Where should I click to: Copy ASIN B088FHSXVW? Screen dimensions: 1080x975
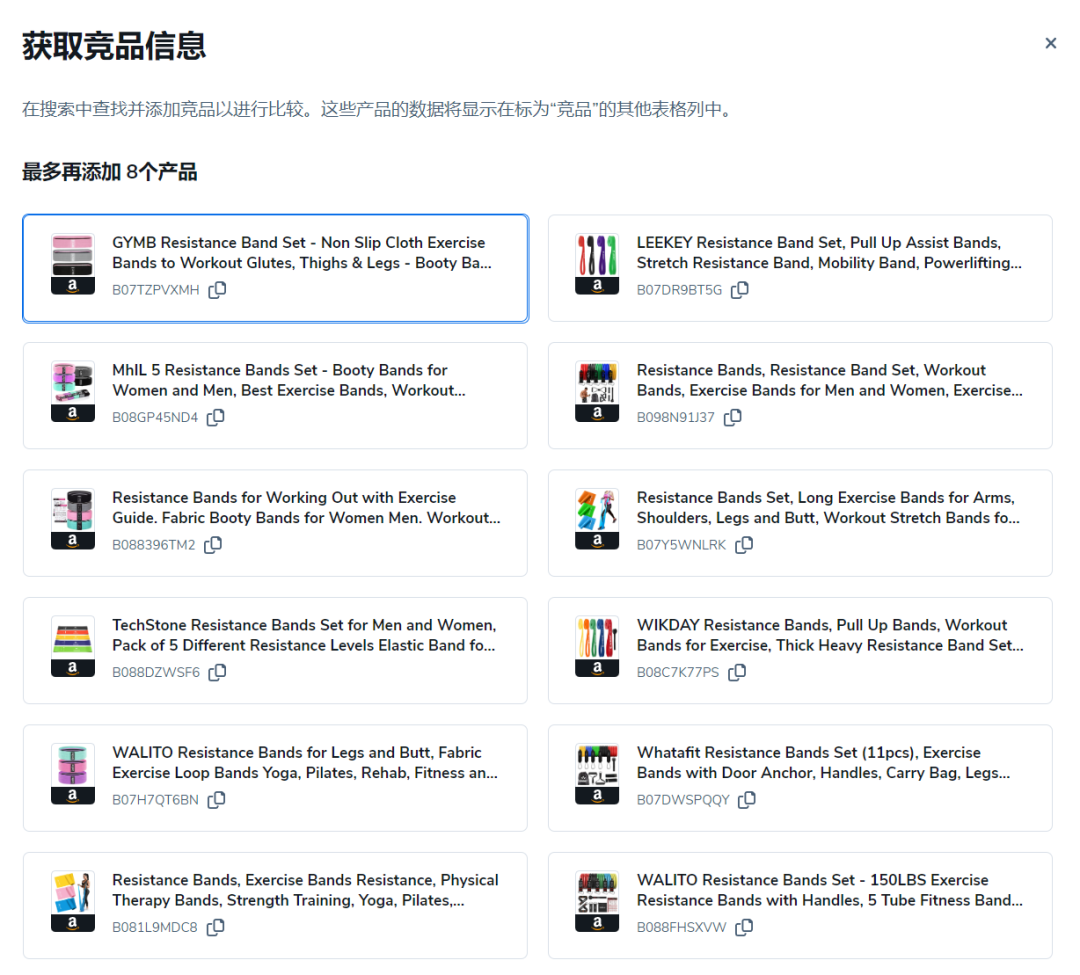pyautogui.click(x=745, y=927)
